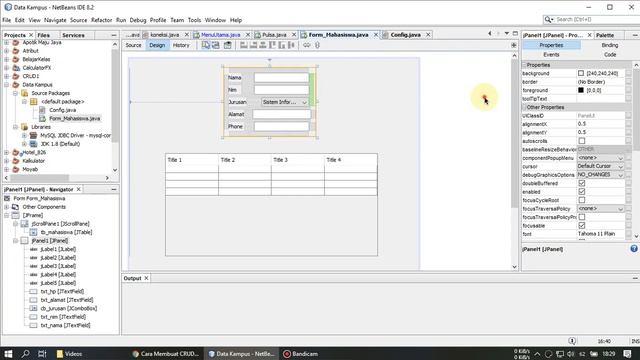Open the Code properties category
Screen dimensions: 640x360
coord(610,54)
